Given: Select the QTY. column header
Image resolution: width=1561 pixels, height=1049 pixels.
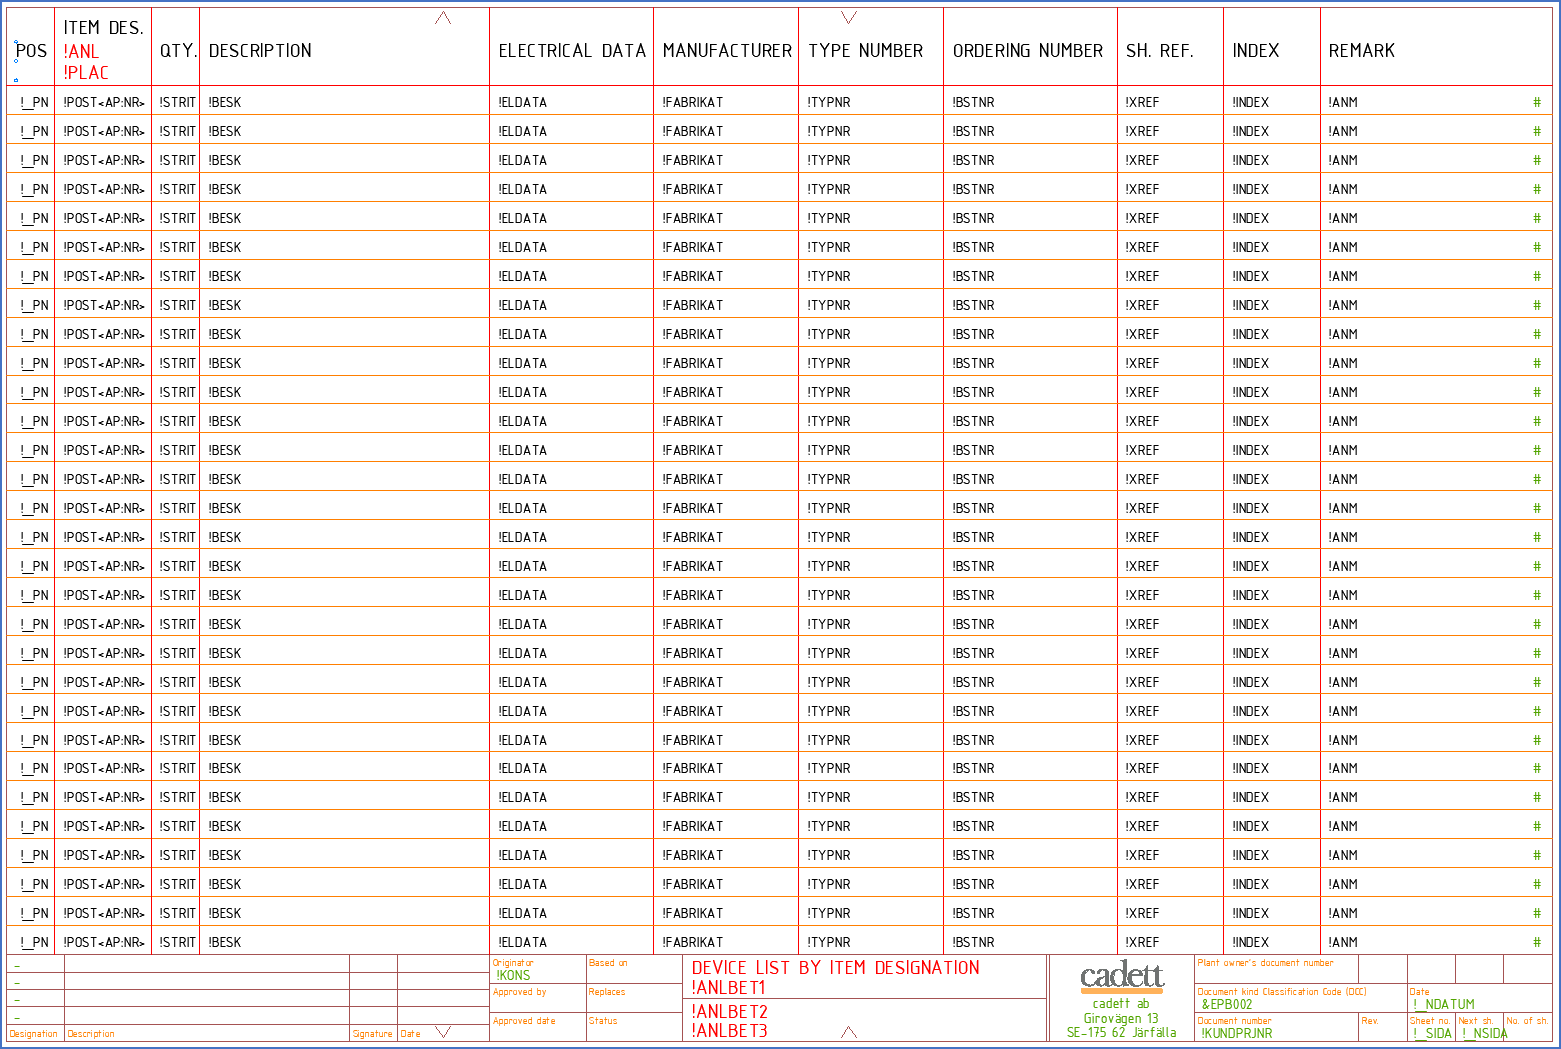Looking at the screenshot, I should [178, 51].
